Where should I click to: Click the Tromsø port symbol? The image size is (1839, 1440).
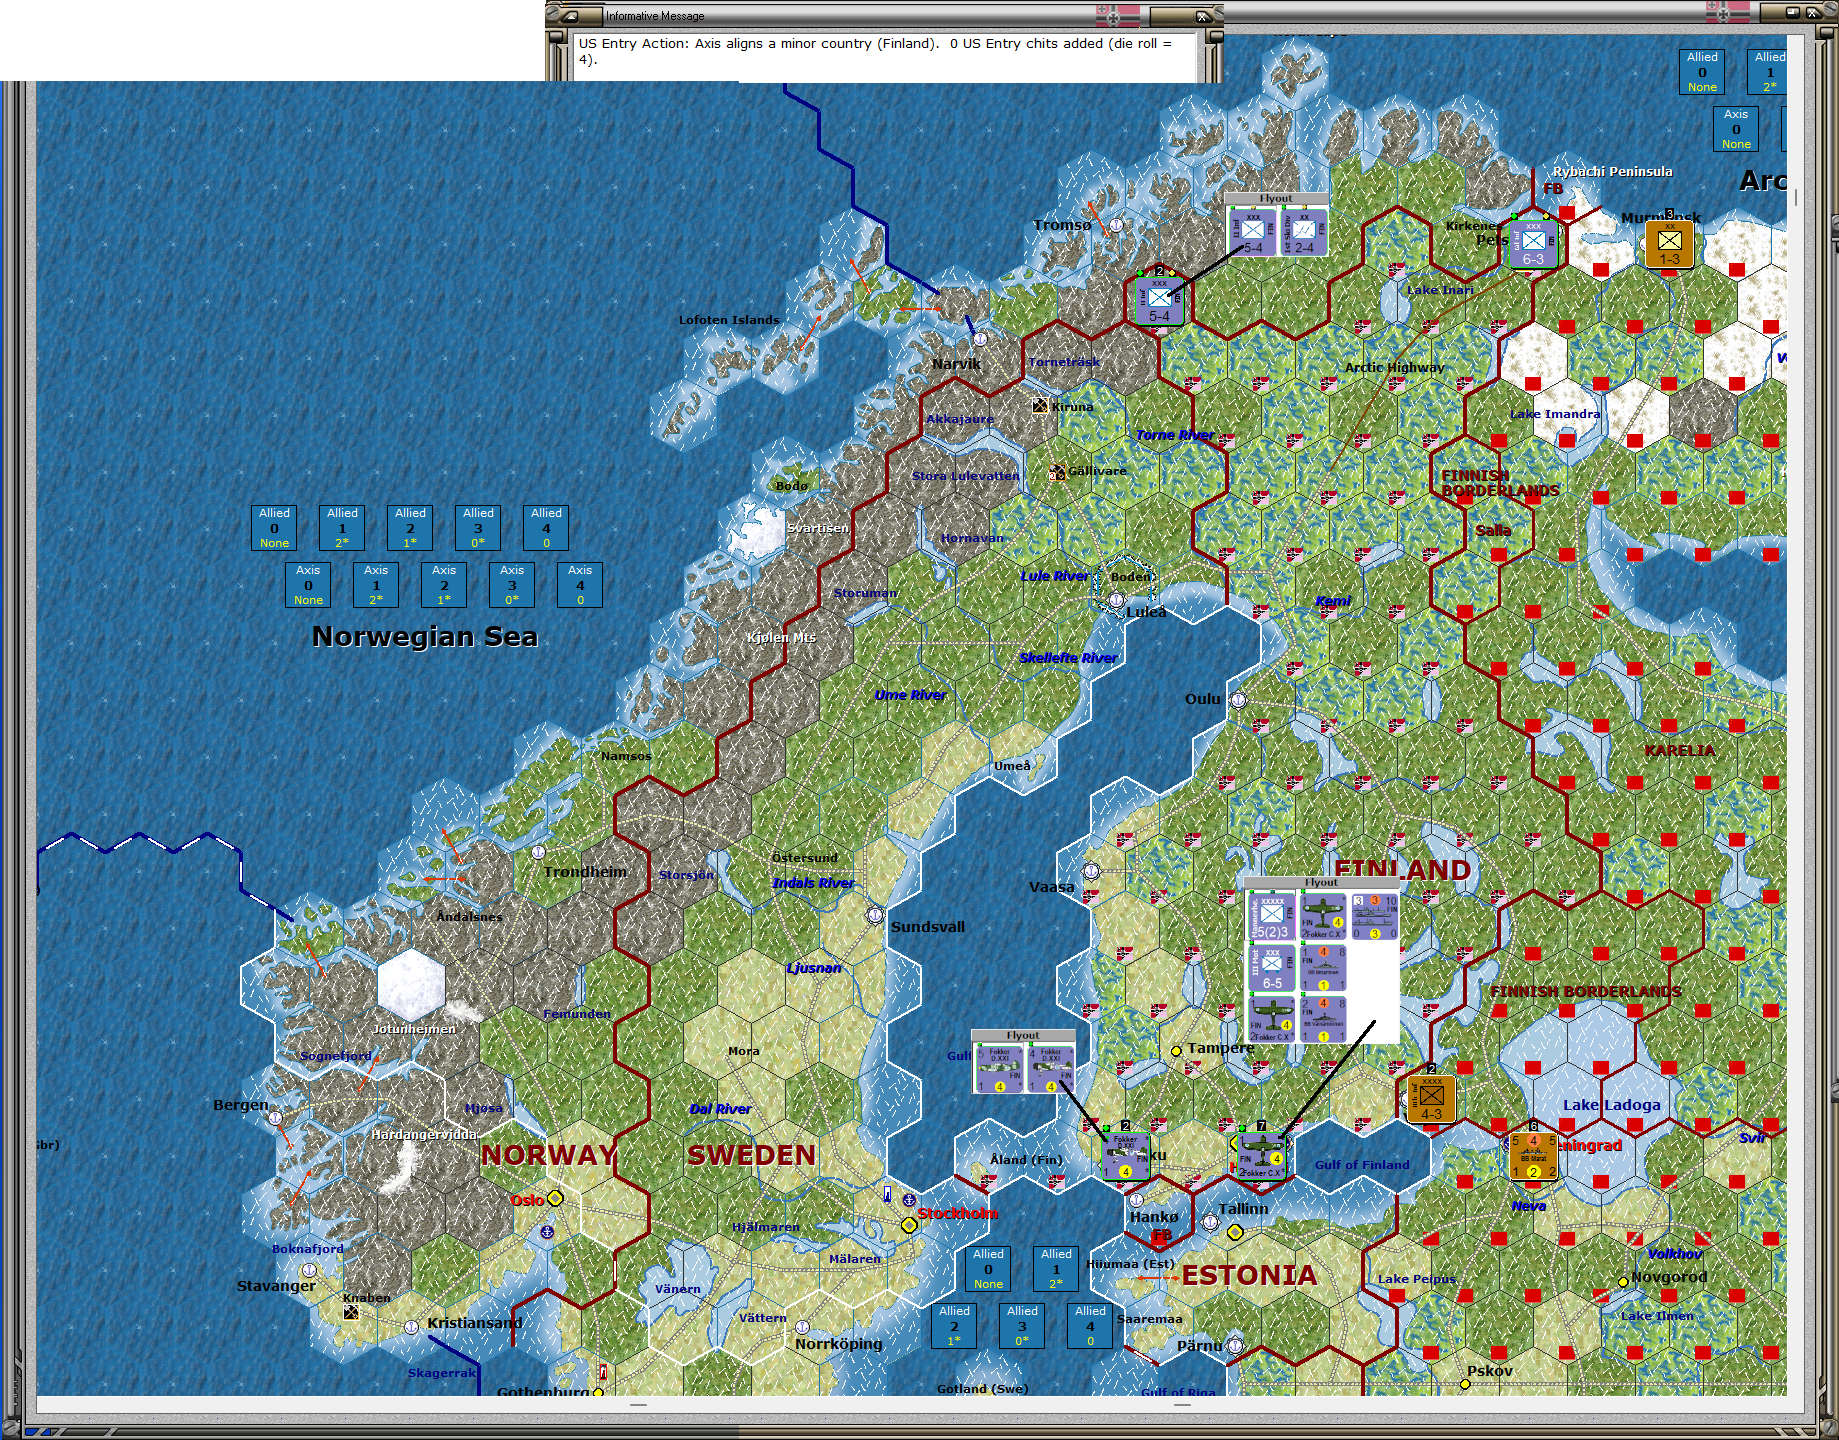tap(1116, 225)
